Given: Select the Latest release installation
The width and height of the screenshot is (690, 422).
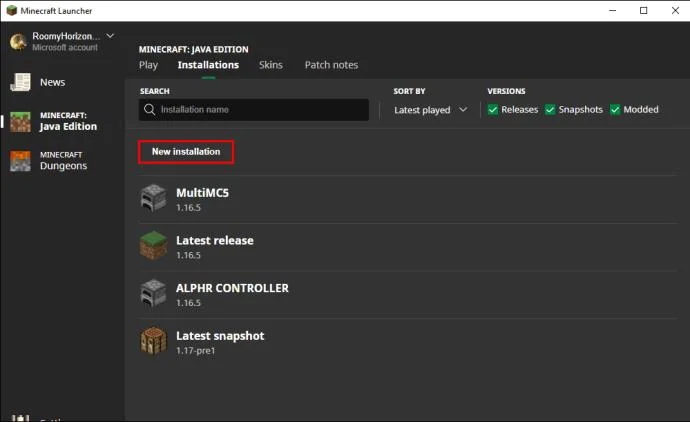Looking at the screenshot, I should (x=408, y=246).
